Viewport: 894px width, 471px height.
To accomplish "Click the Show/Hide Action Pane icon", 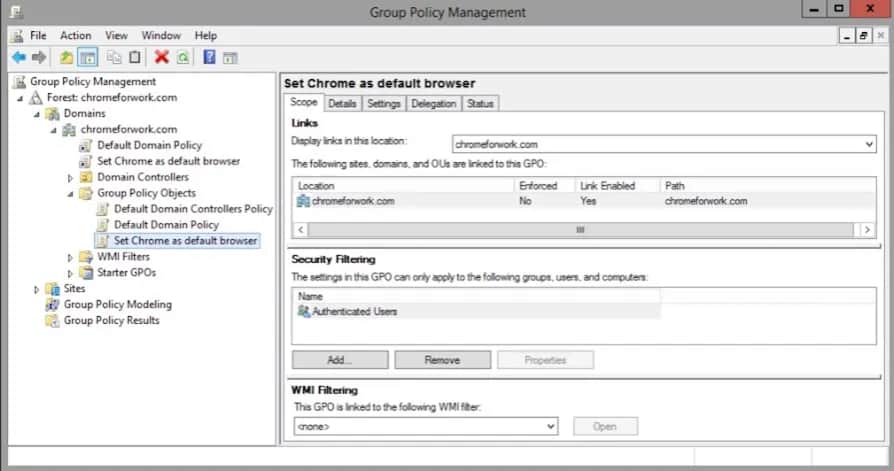I will click(x=230, y=57).
